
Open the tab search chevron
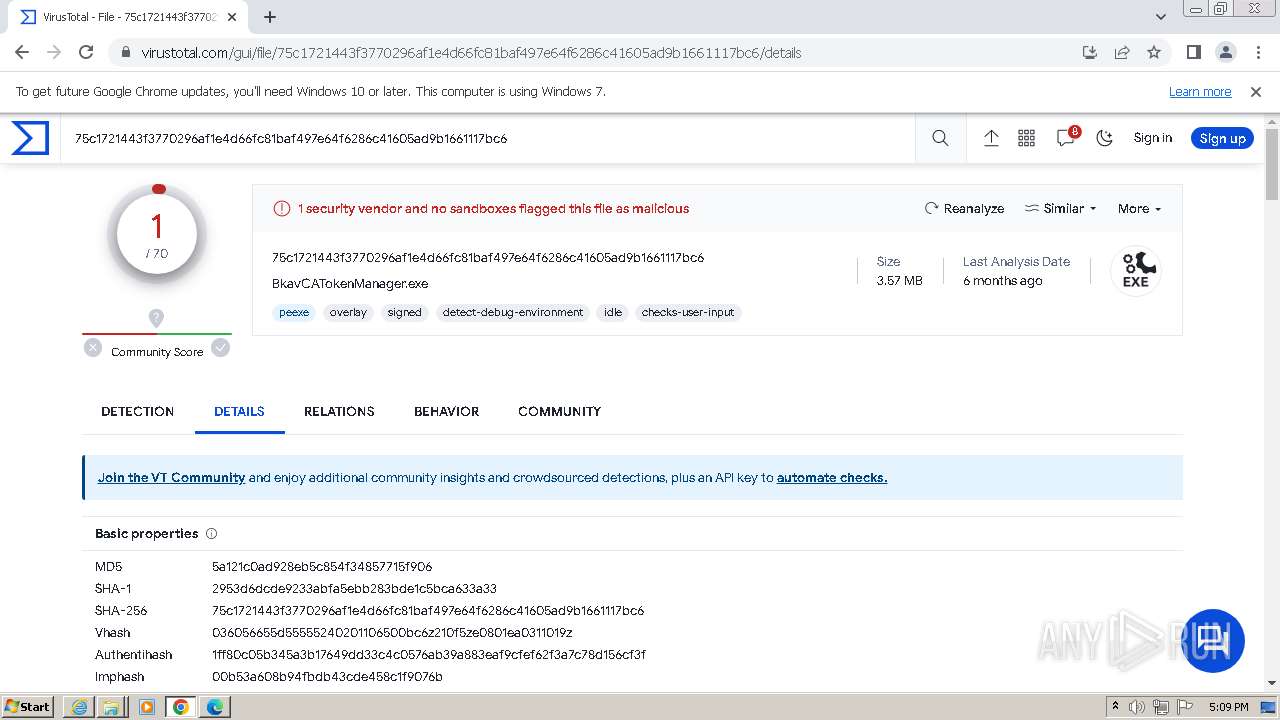coord(1161,17)
